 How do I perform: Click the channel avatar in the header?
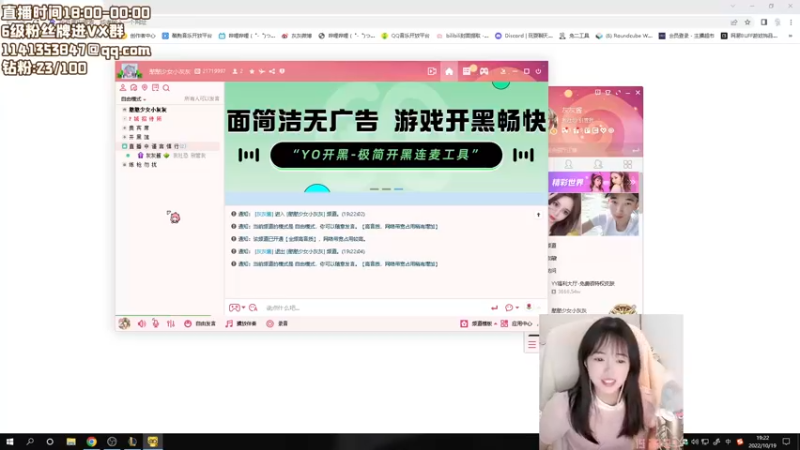click(129, 71)
